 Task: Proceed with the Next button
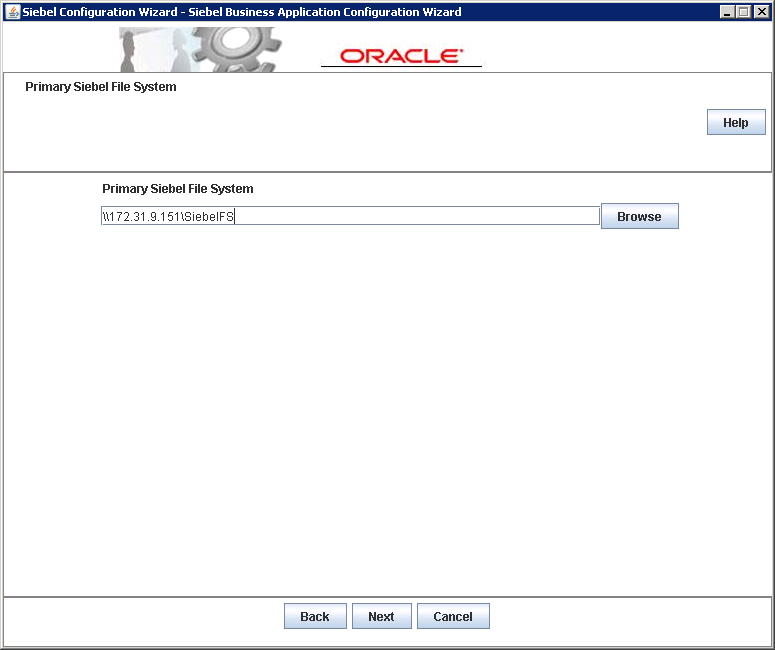[x=382, y=616]
